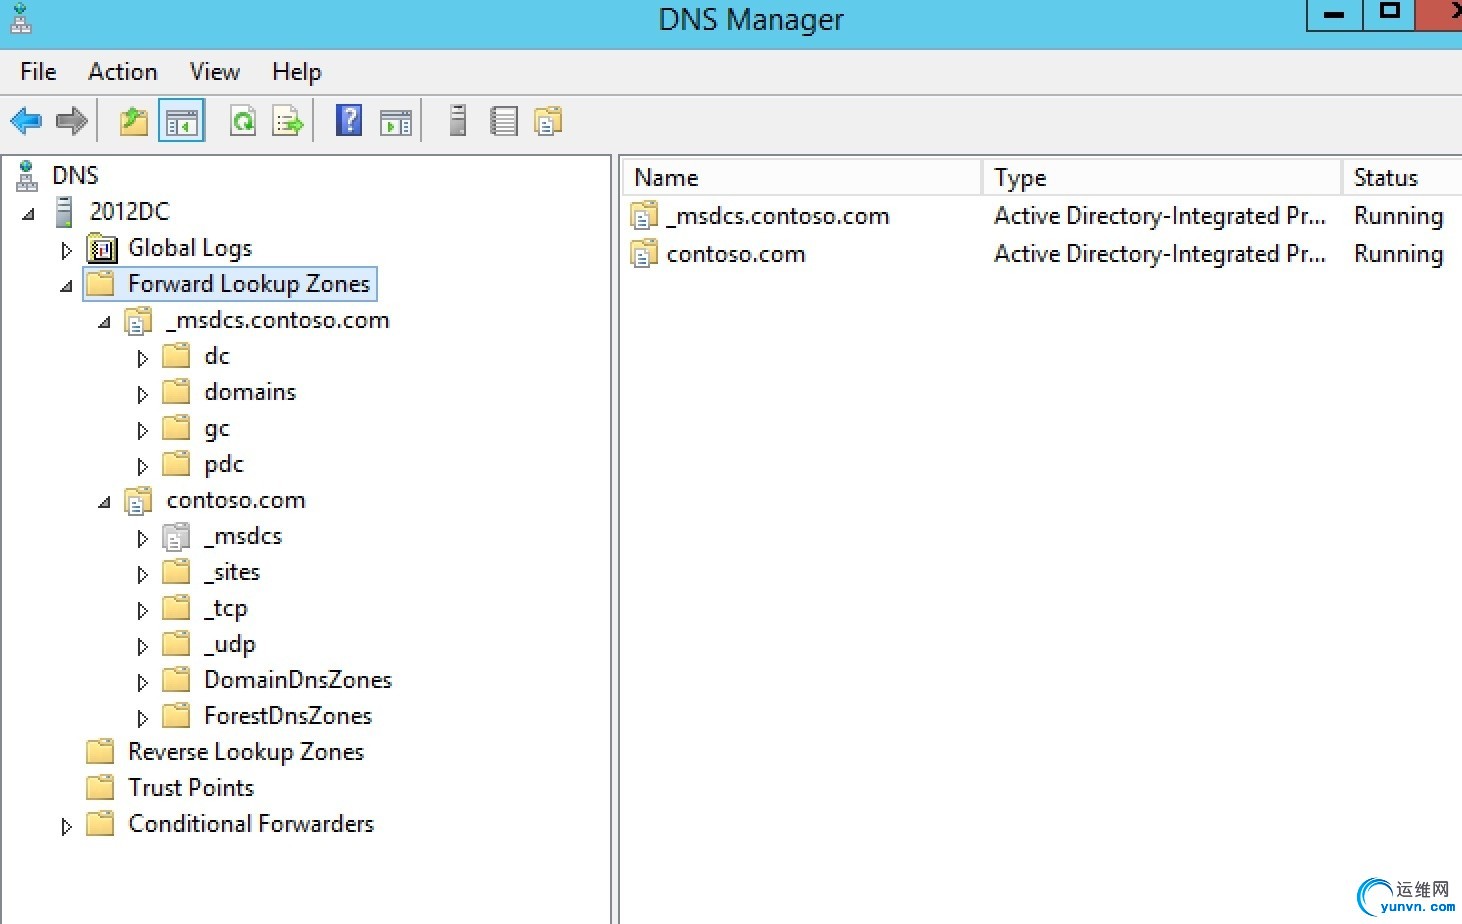The height and width of the screenshot is (924, 1462).
Task: Click the contoso.com zone icon in the list
Action: (644, 253)
